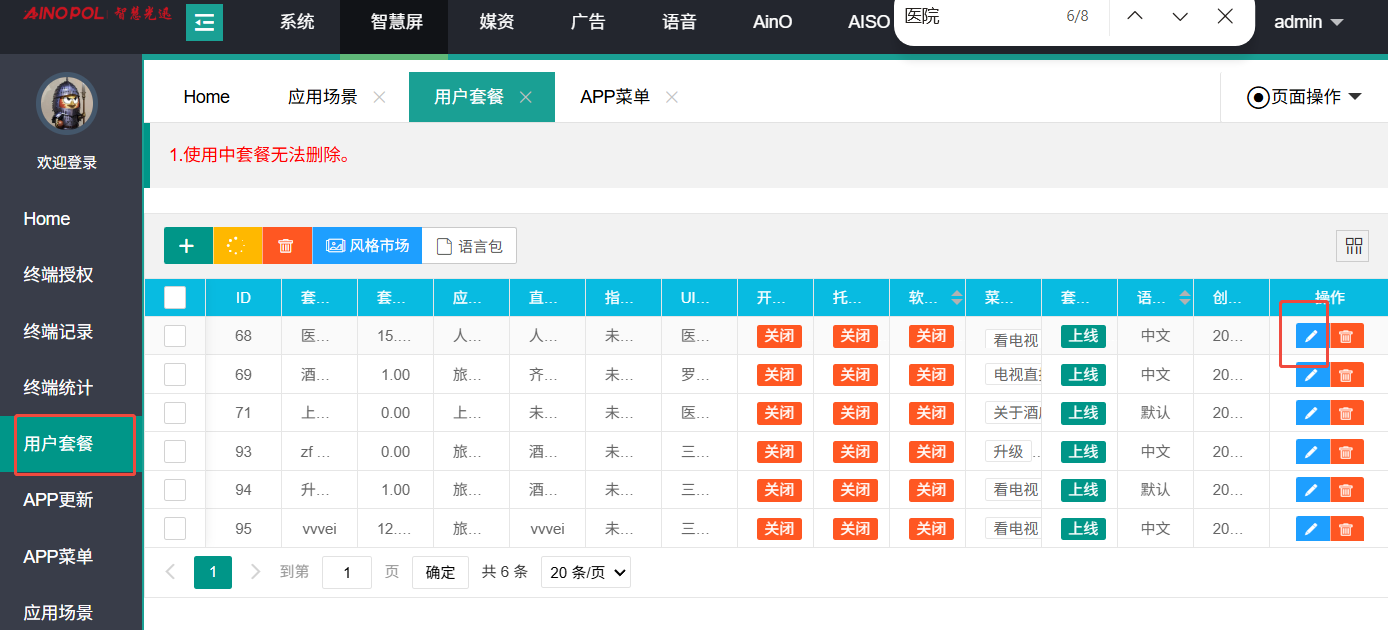Toggle 上线 status in row 69
This screenshot has height=630, width=1388.
(1083, 375)
